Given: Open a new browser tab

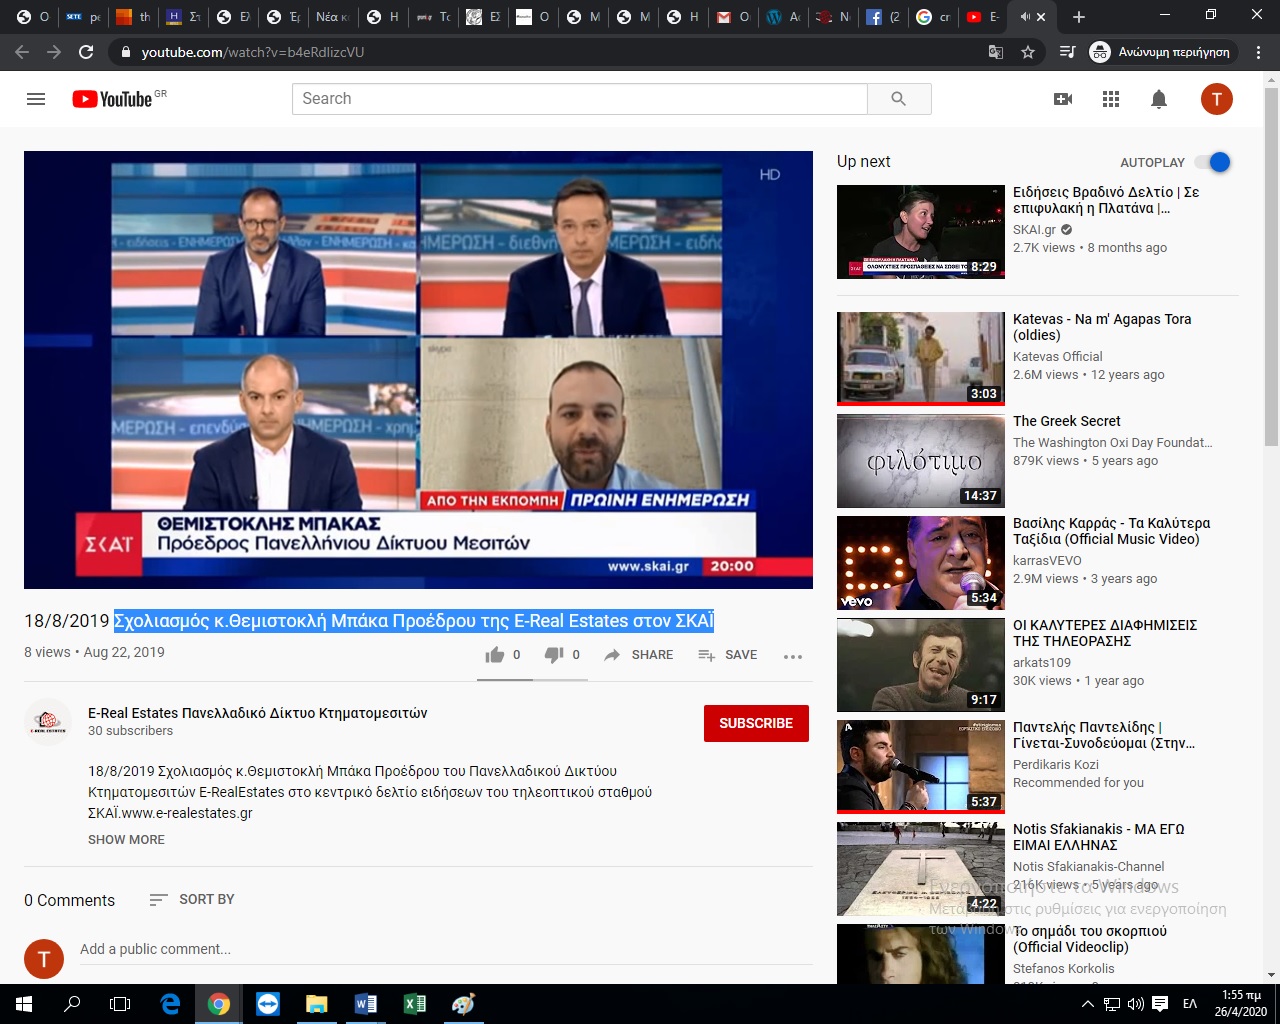Looking at the screenshot, I should [x=1078, y=17].
